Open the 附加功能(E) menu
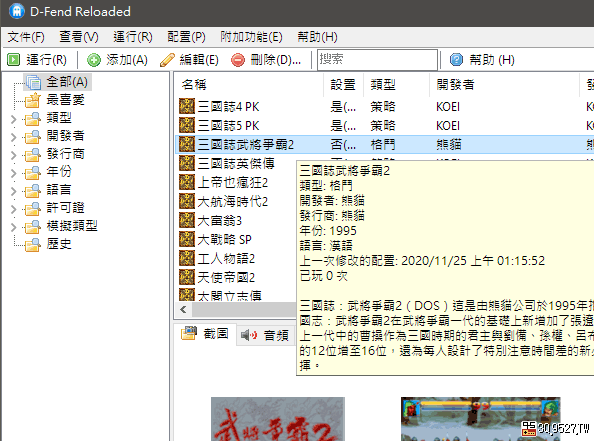 click(x=252, y=37)
